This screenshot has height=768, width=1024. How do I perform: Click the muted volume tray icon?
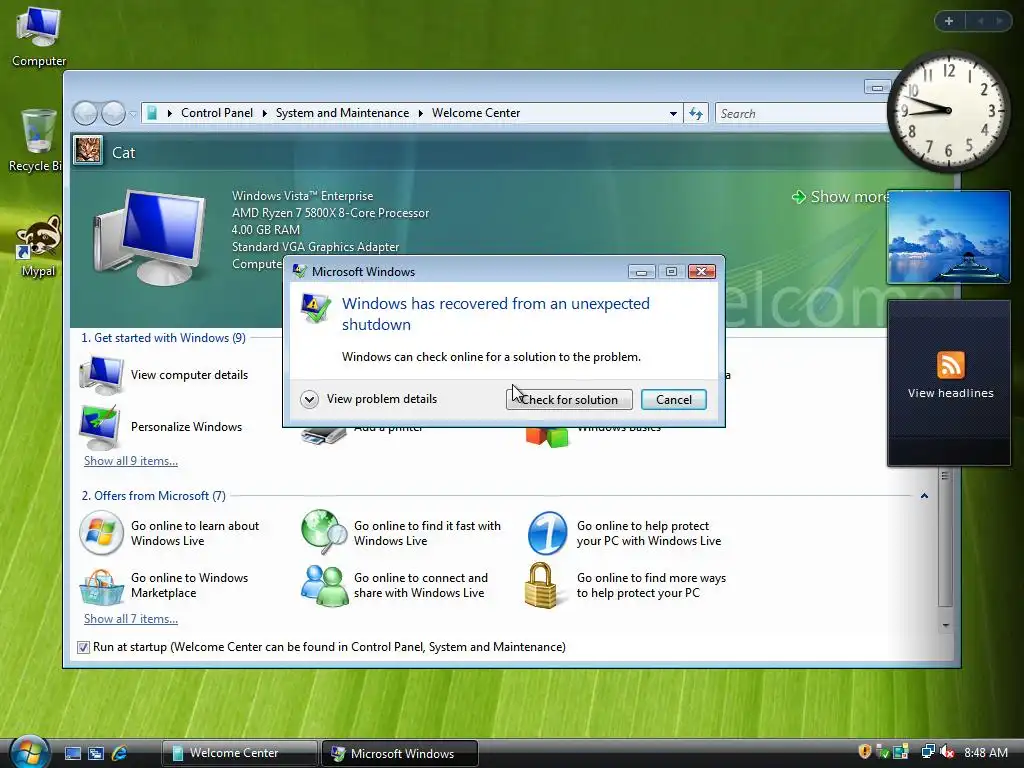(x=947, y=752)
